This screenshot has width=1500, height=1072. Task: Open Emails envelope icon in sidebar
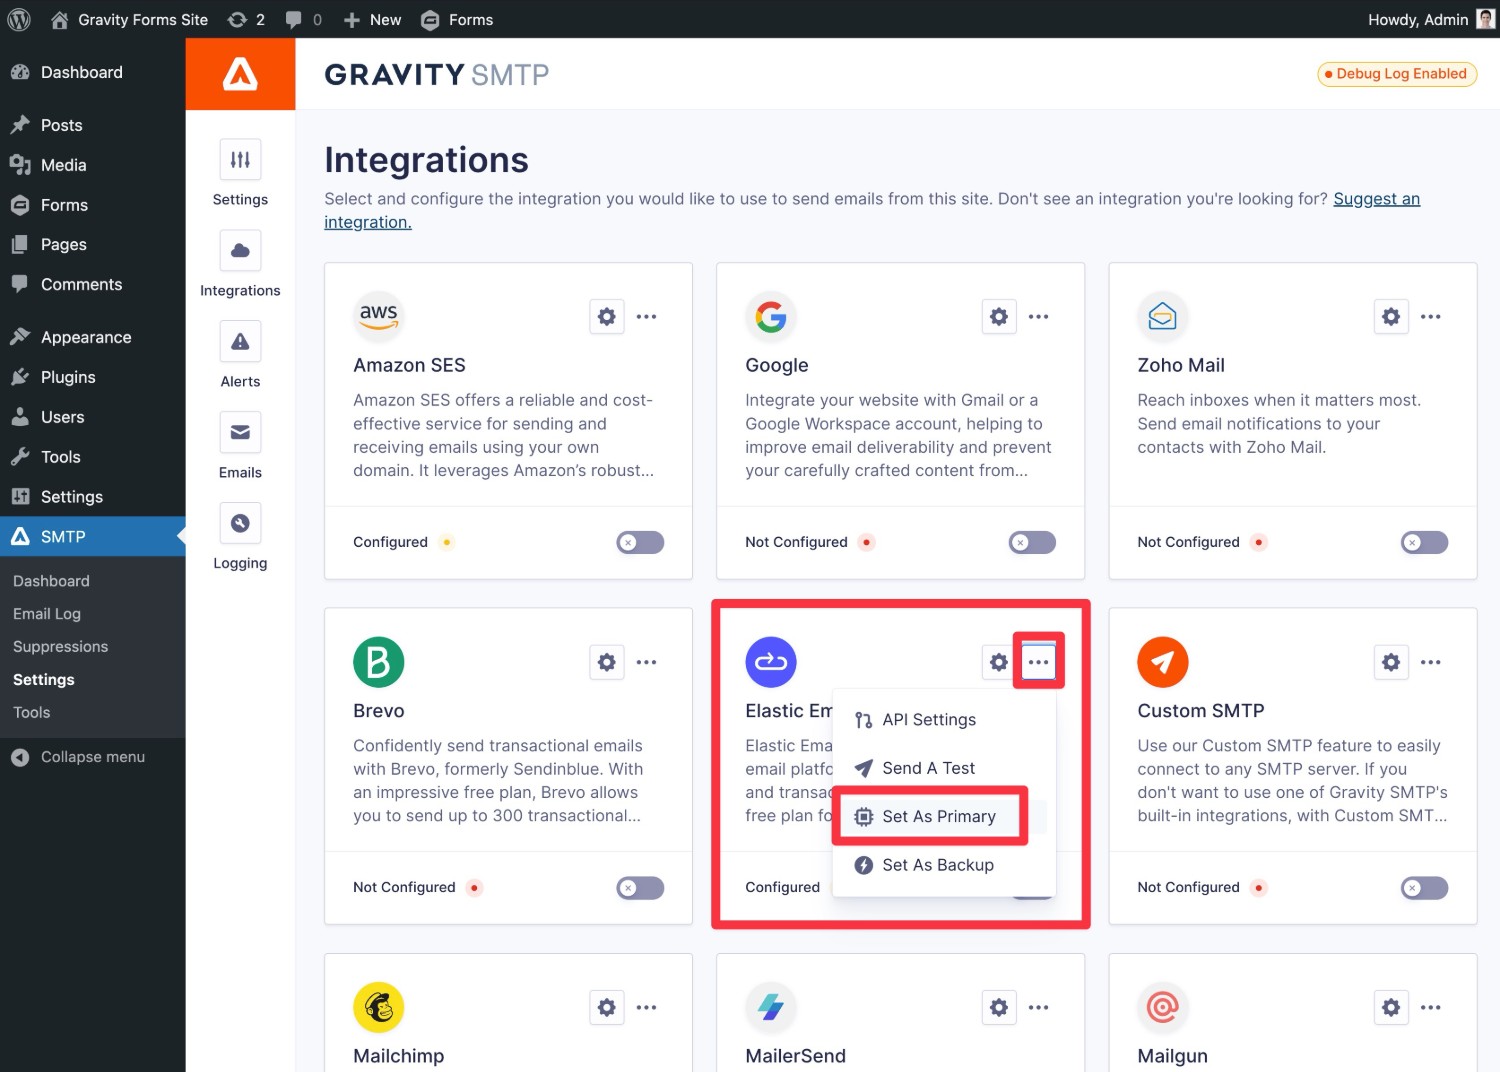240,433
